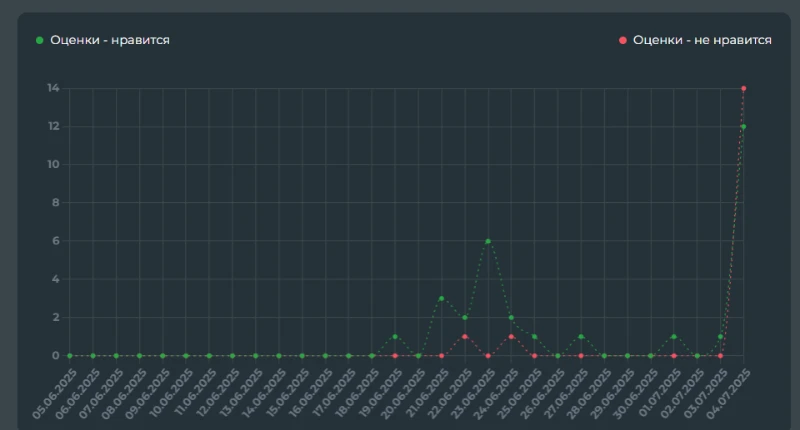The height and width of the screenshot is (430, 800).
Task: Select the green point at 1 on 25.06.2025
Action: [535, 337]
